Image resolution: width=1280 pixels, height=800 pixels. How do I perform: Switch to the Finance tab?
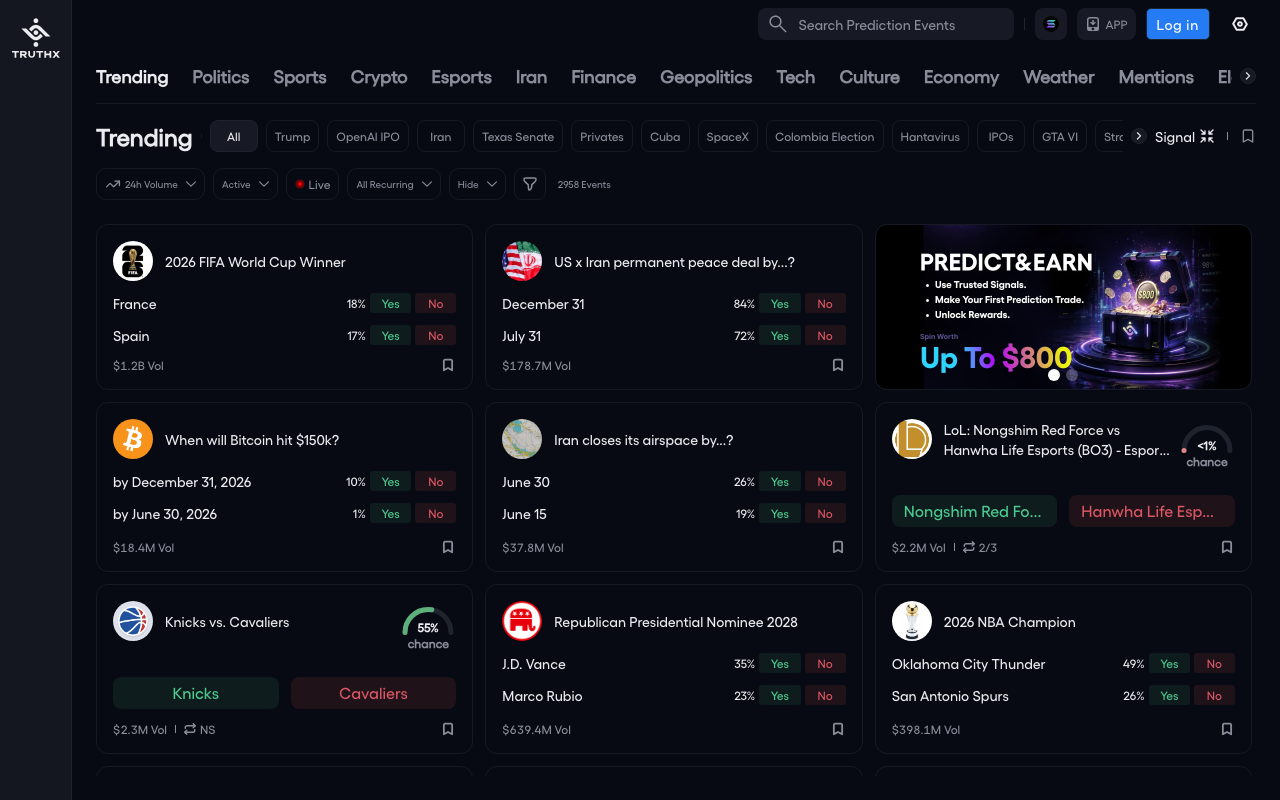604,77
